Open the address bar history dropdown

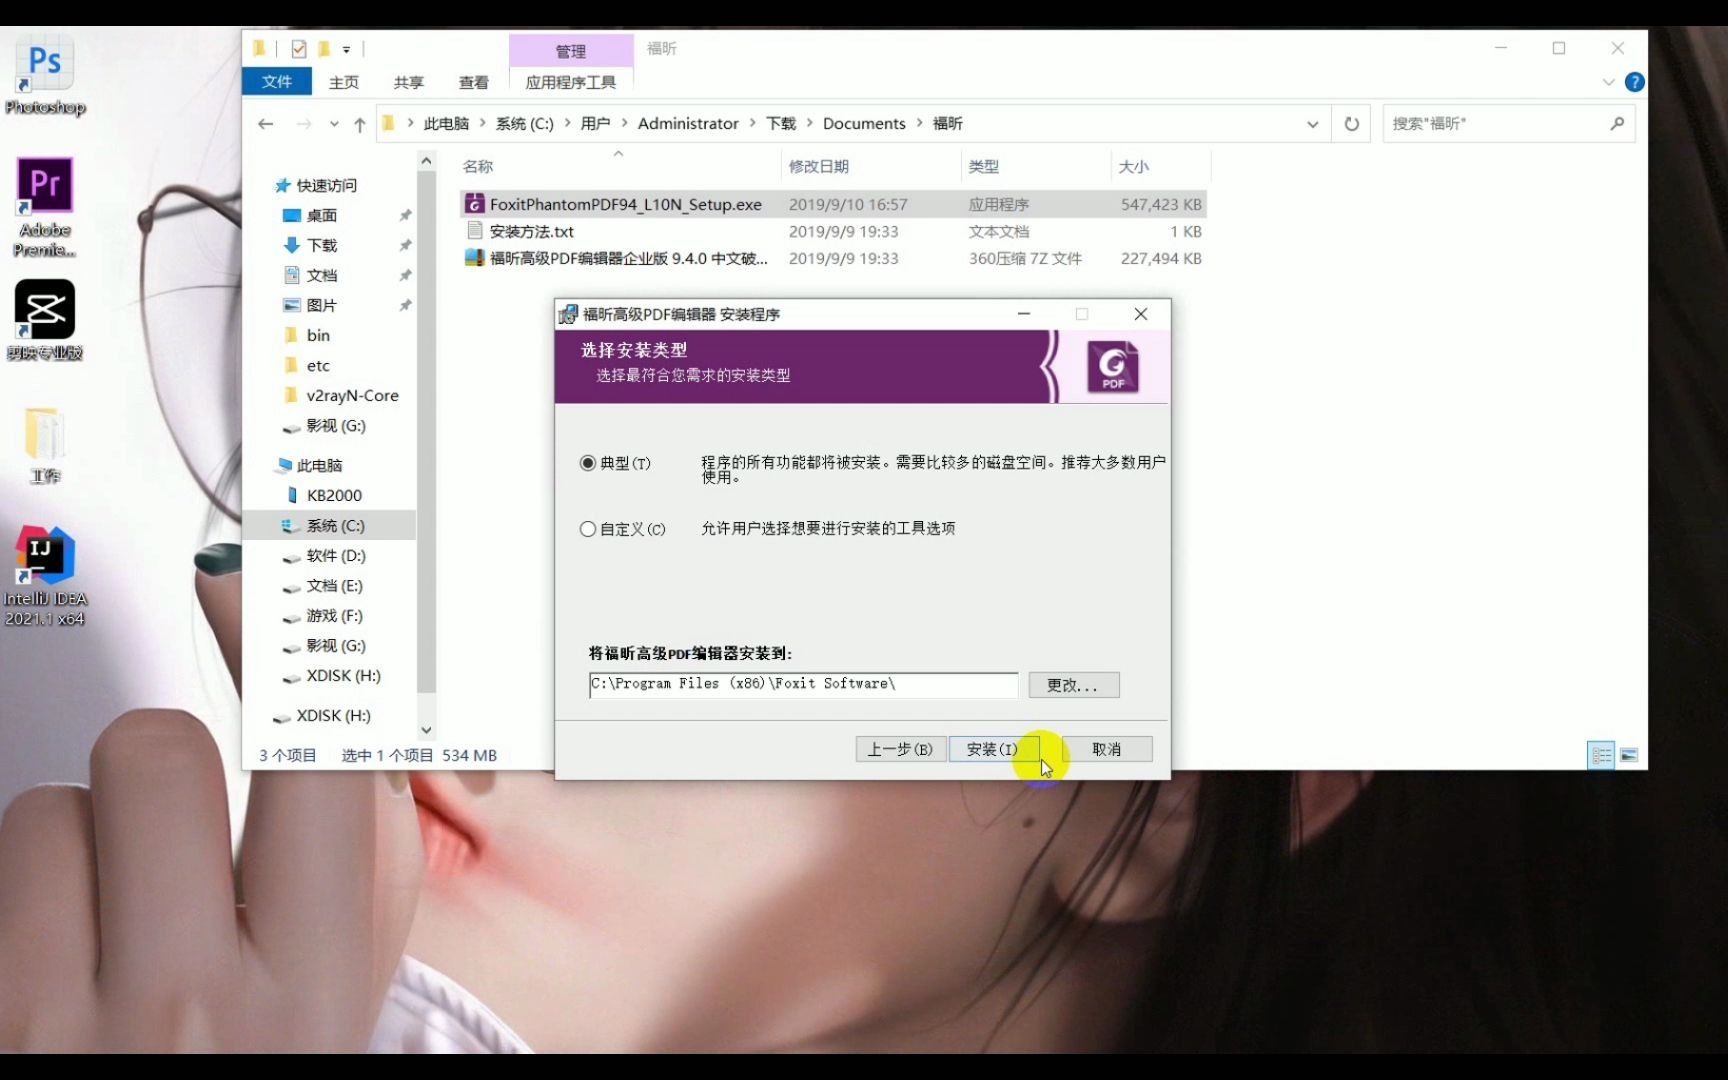point(1312,124)
